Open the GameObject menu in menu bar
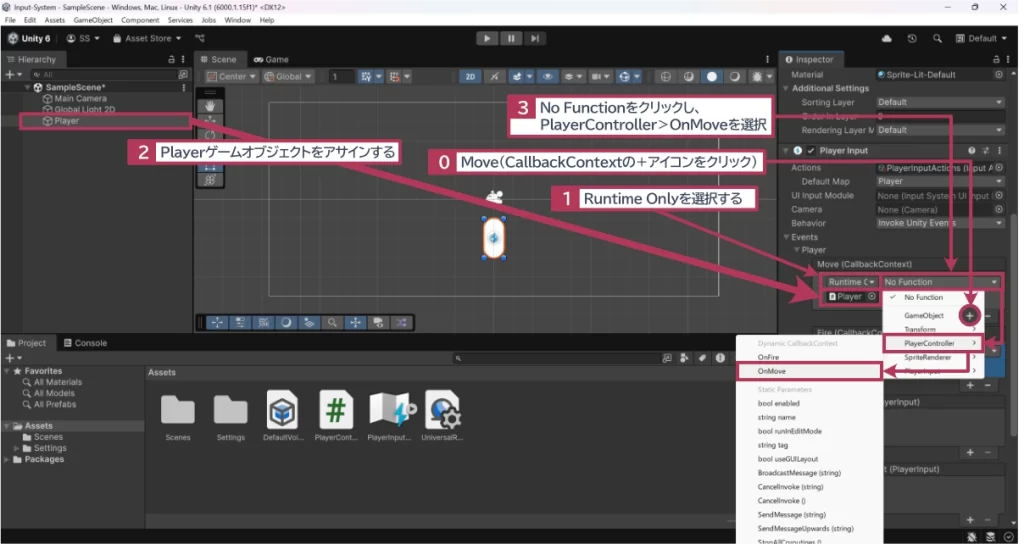The width and height of the screenshot is (1024, 544). (x=93, y=20)
